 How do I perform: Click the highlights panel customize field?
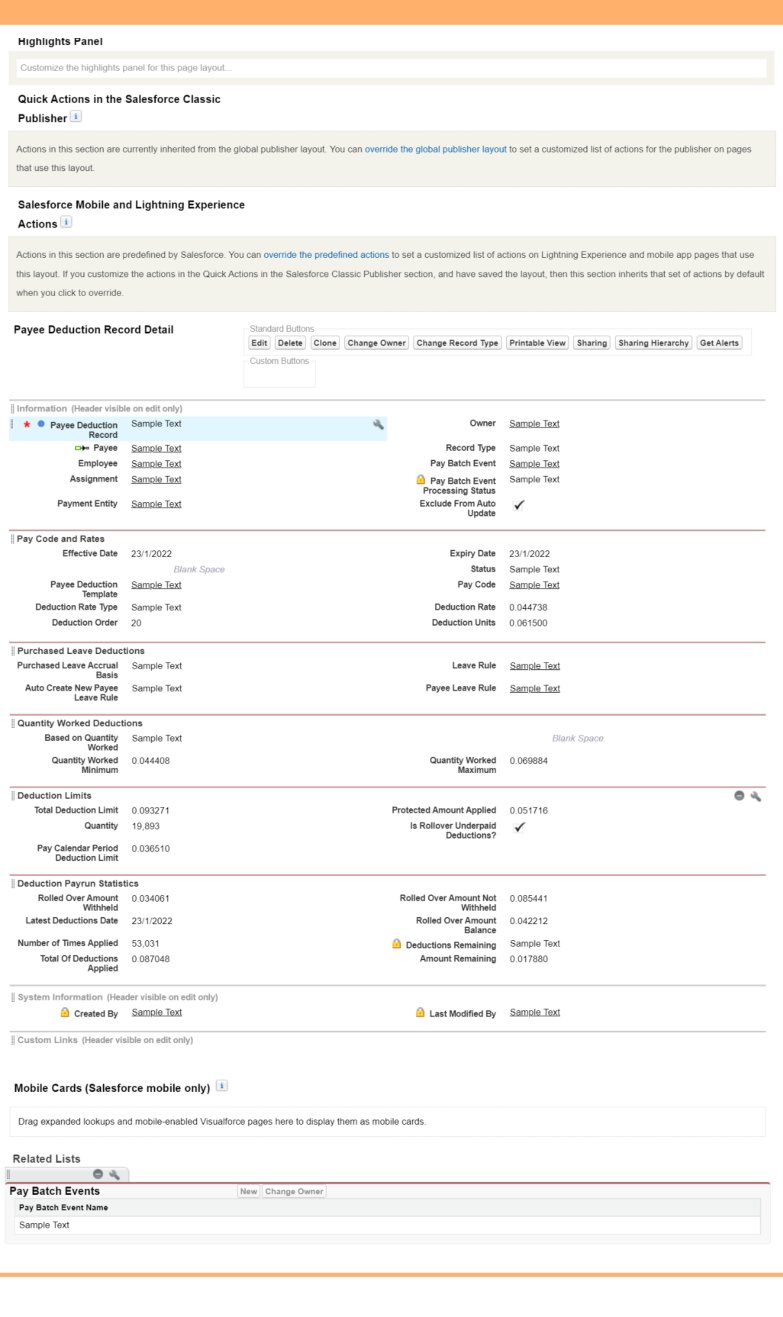point(391,68)
